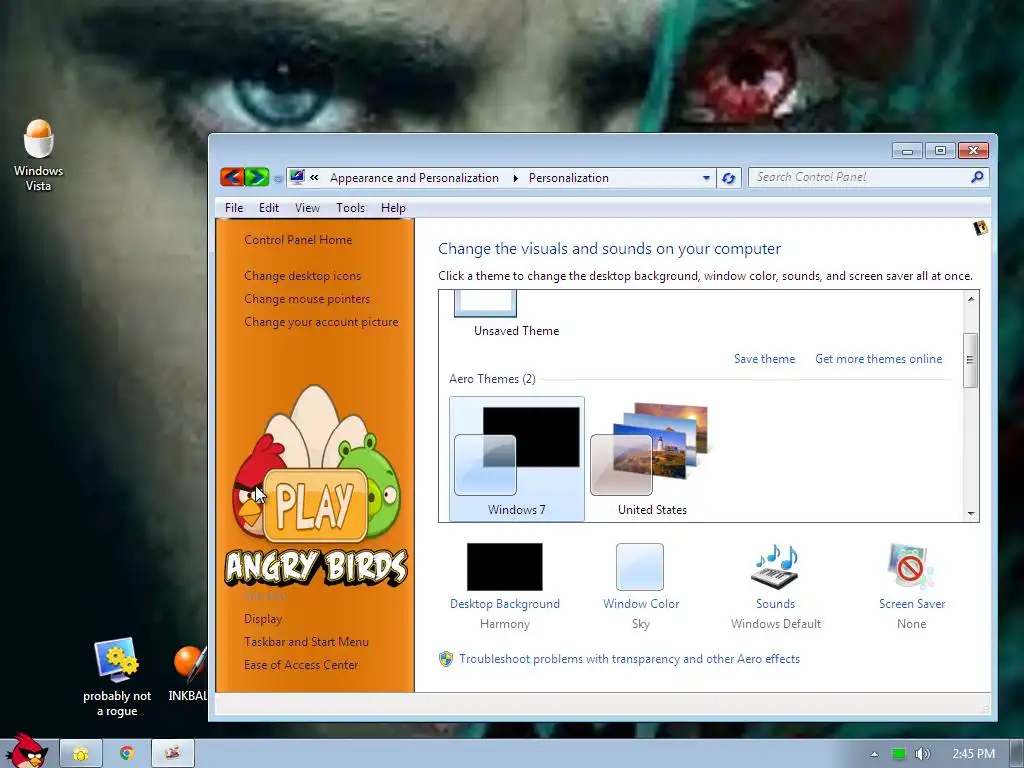The image size is (1024, 768).
Task: Click the volume speaker tray icon
Action: 922,754
